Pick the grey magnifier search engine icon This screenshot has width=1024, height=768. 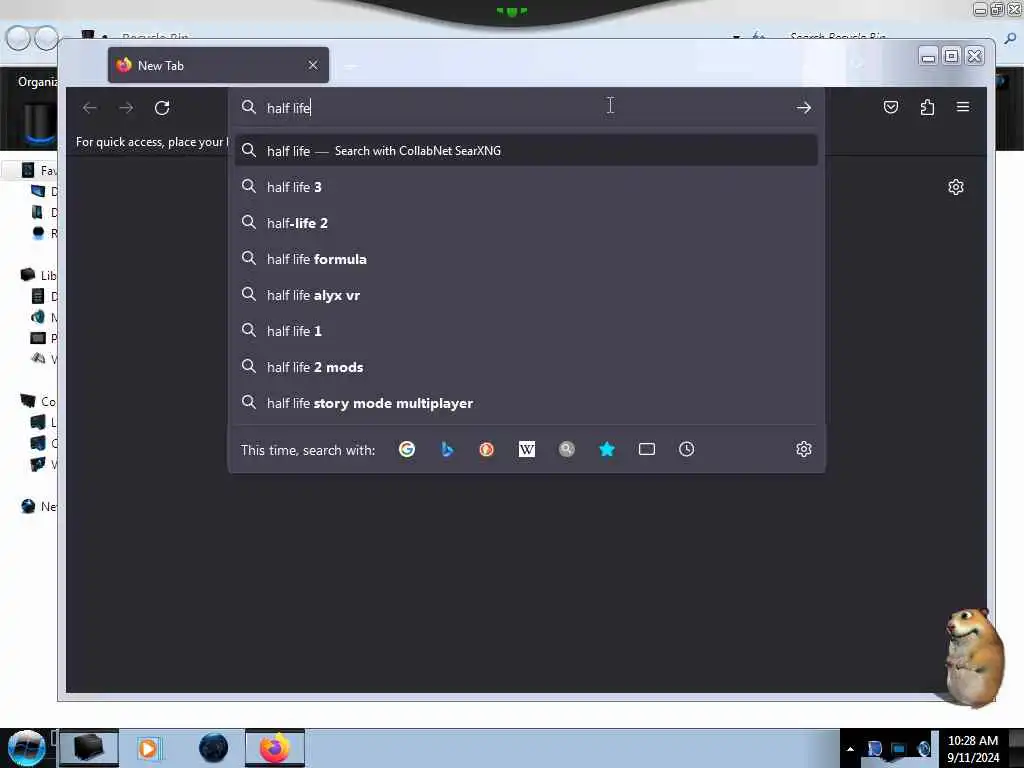pyautogui.click(x=567, y=449)
